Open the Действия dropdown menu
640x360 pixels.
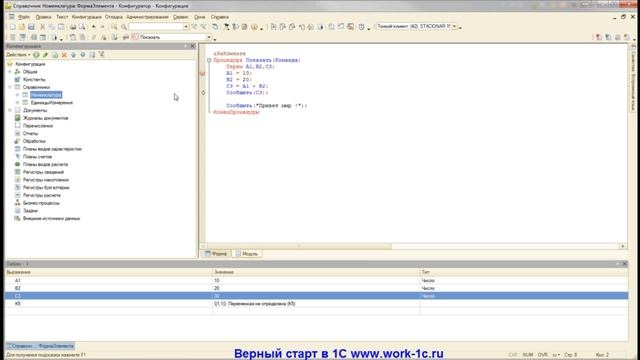click(18, 55)
